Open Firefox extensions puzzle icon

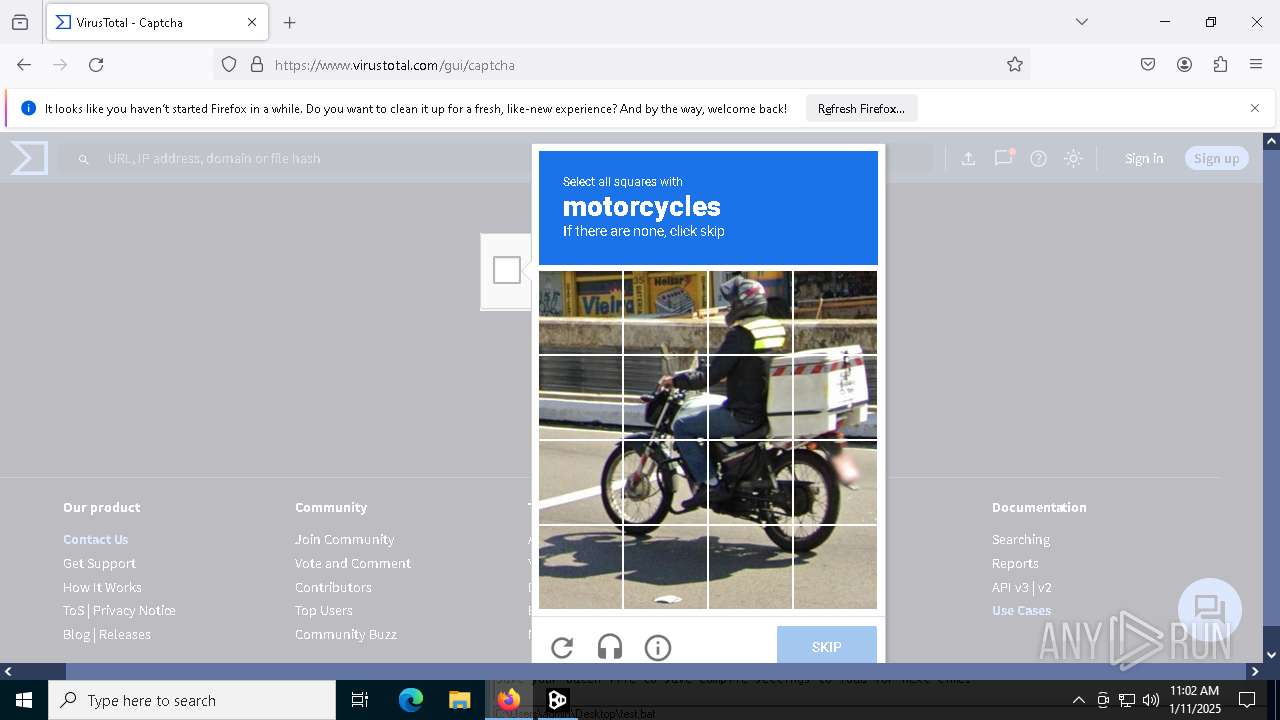pos(1220,65)
